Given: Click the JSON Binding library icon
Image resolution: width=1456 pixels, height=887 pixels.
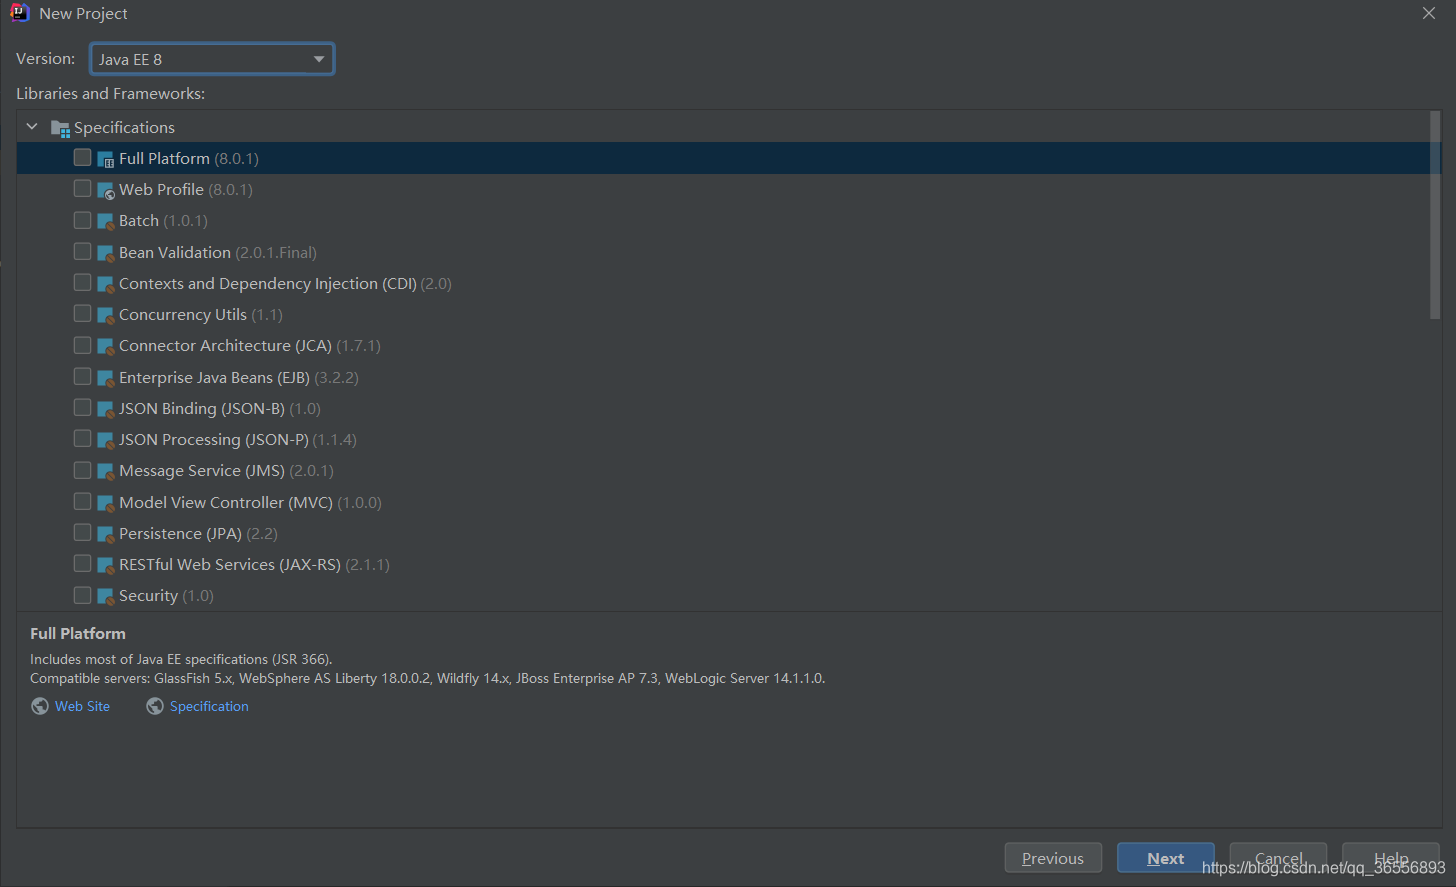Looking at the screenshot, I should [x=106, y=409].
